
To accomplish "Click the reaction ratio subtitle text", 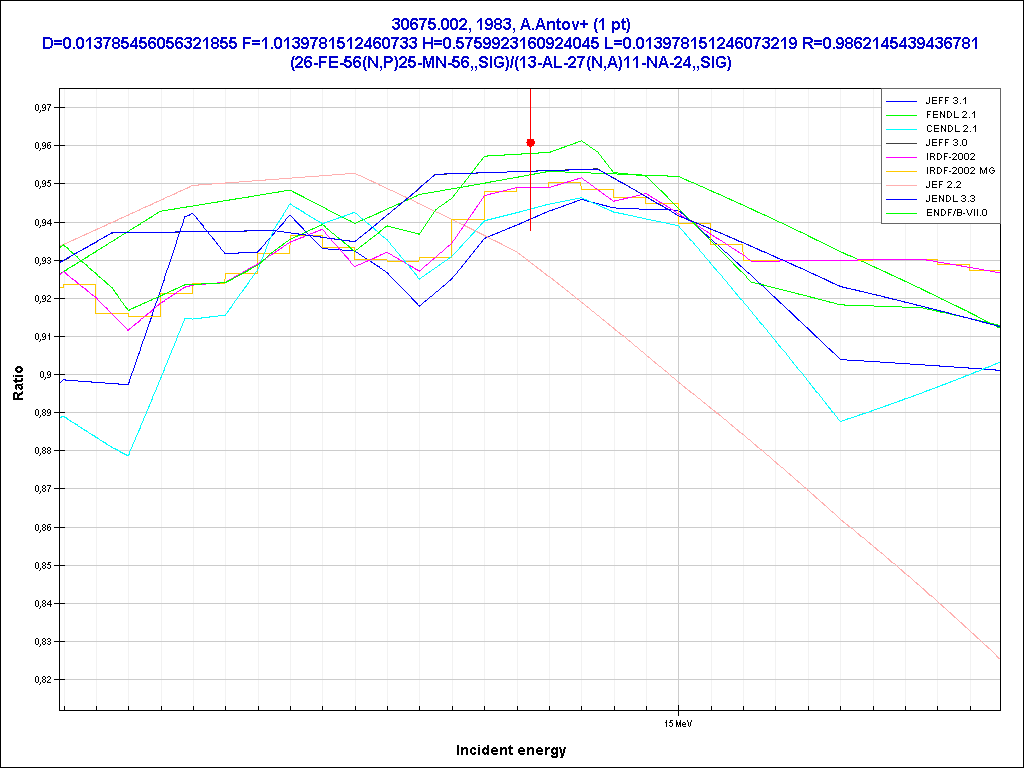I will (x=511, y=62).
